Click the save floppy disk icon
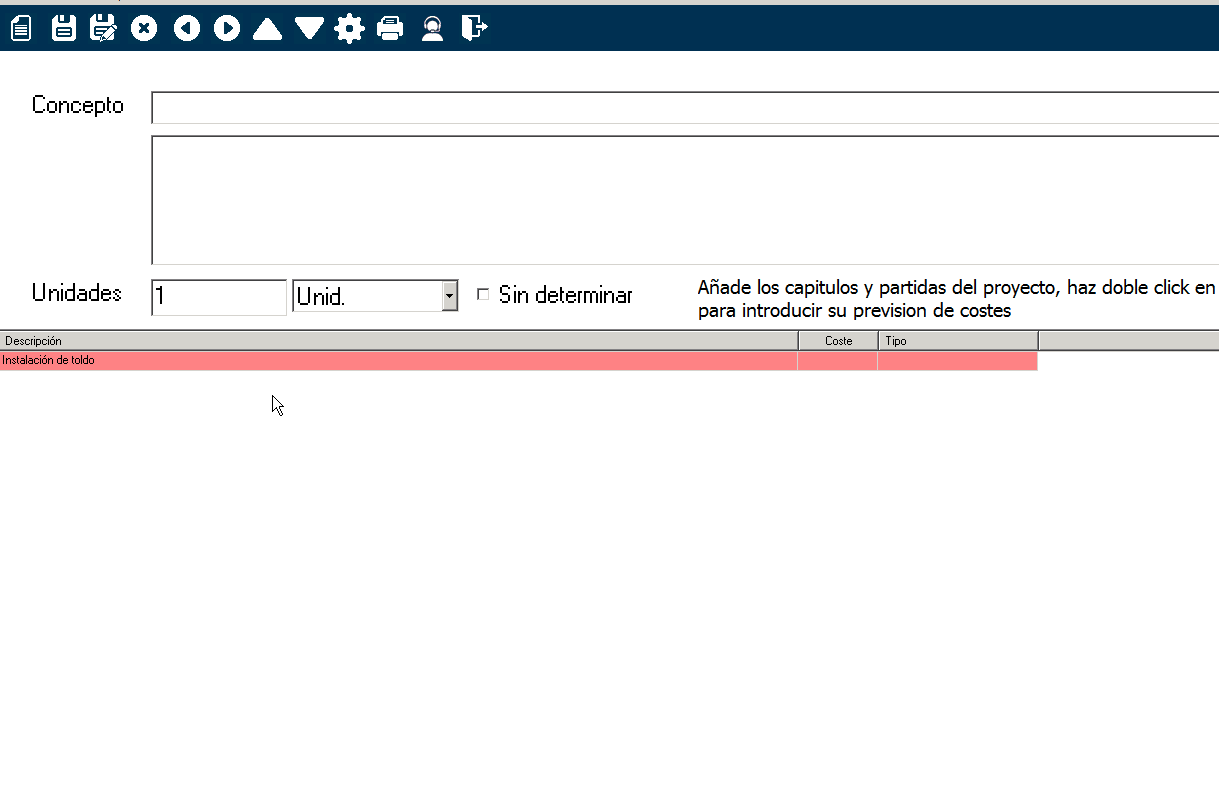This screenshot has width=1219, height=796. [64, 28]
